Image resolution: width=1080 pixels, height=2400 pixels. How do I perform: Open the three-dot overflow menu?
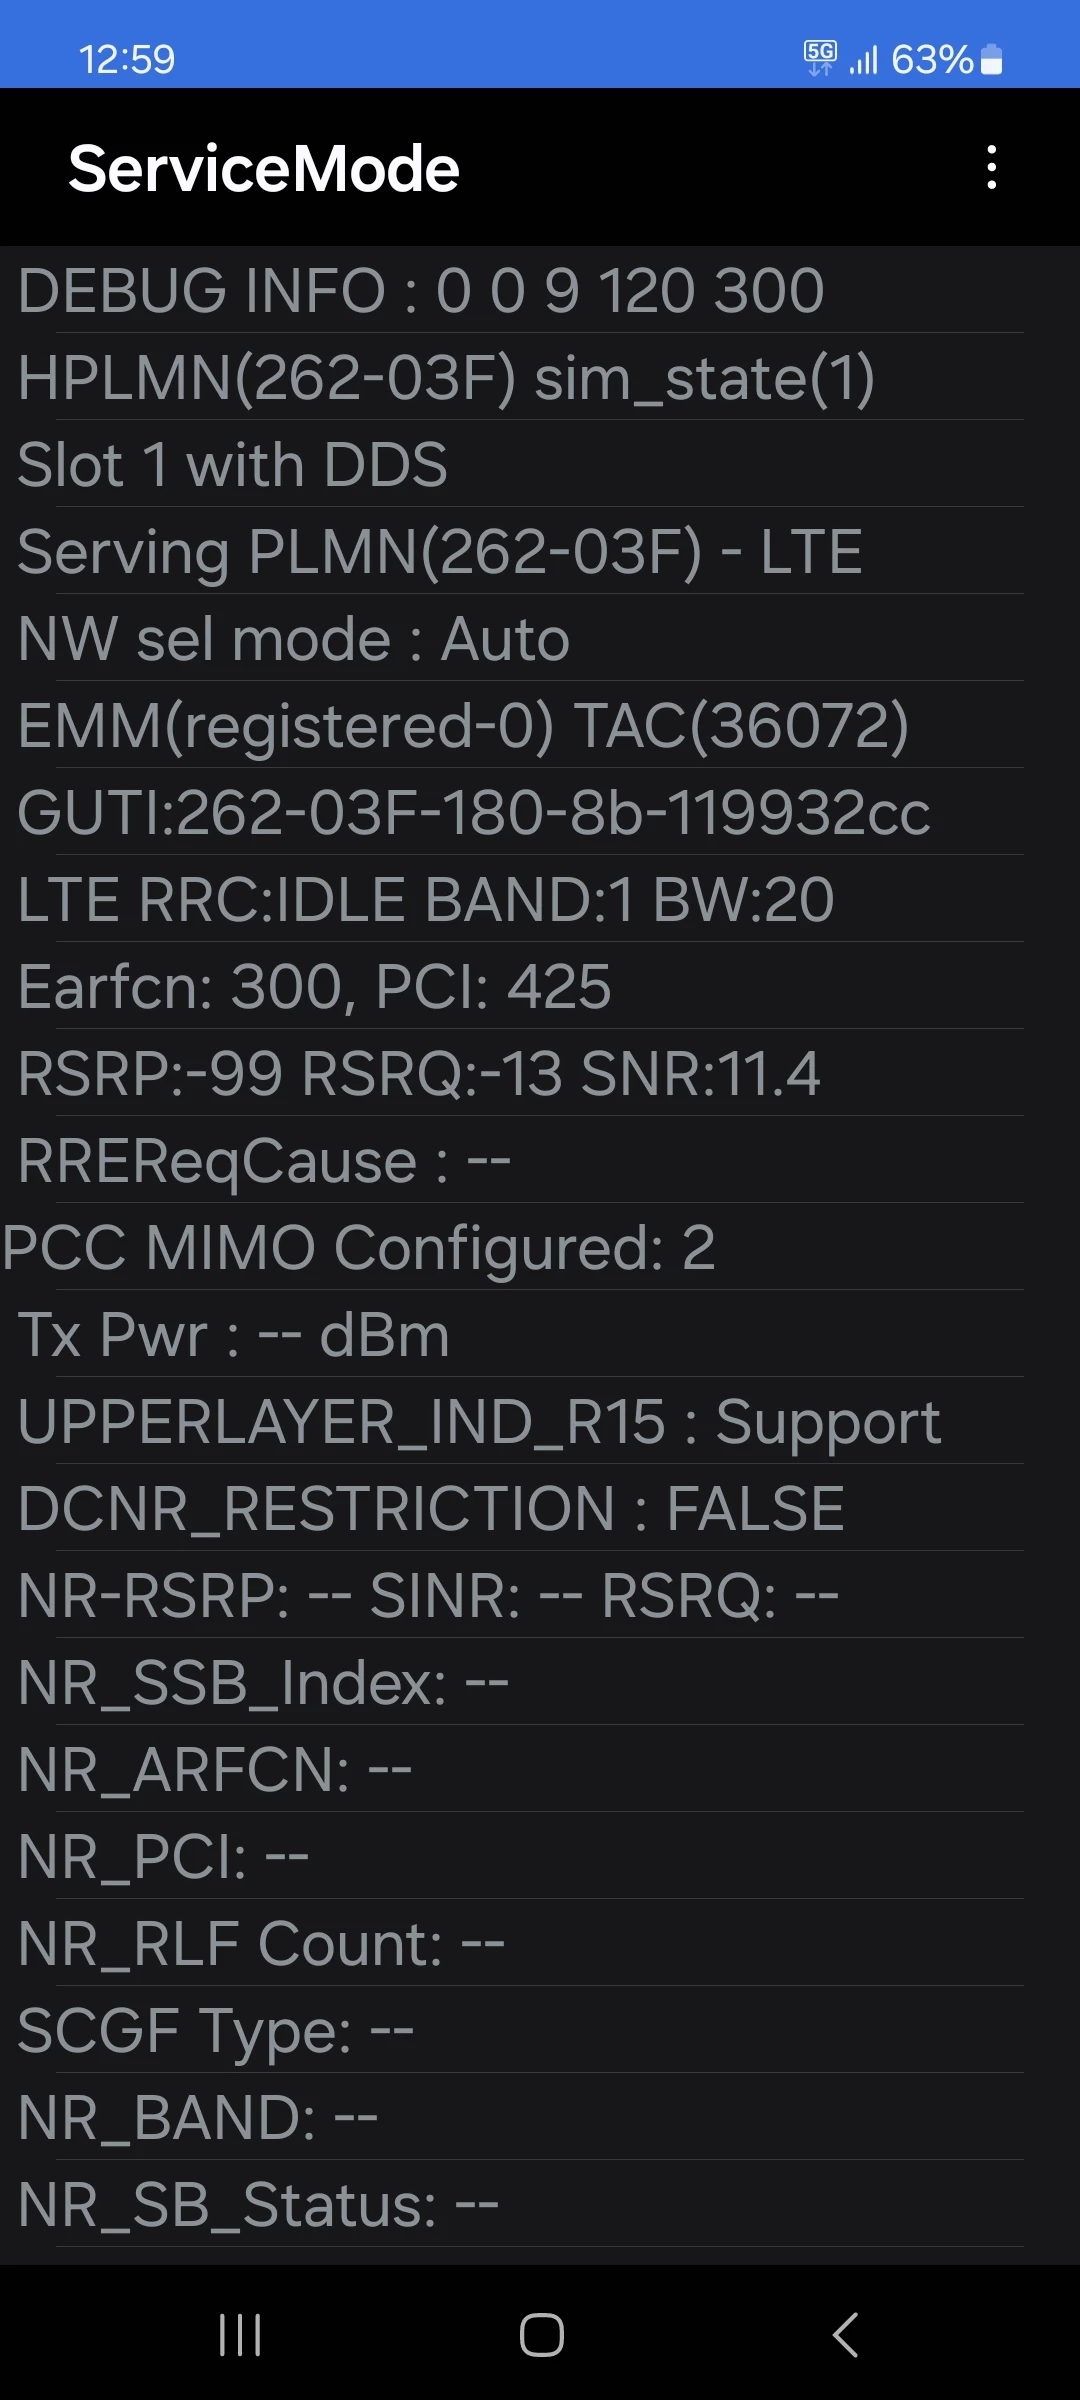(x=991, y=167)
